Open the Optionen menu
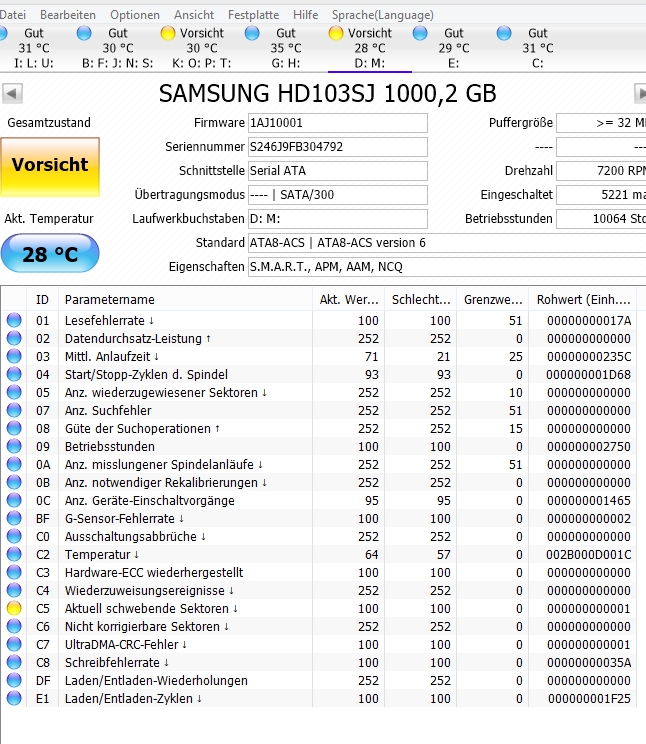Screen dimensions: 646x744 tap(135, 15)
